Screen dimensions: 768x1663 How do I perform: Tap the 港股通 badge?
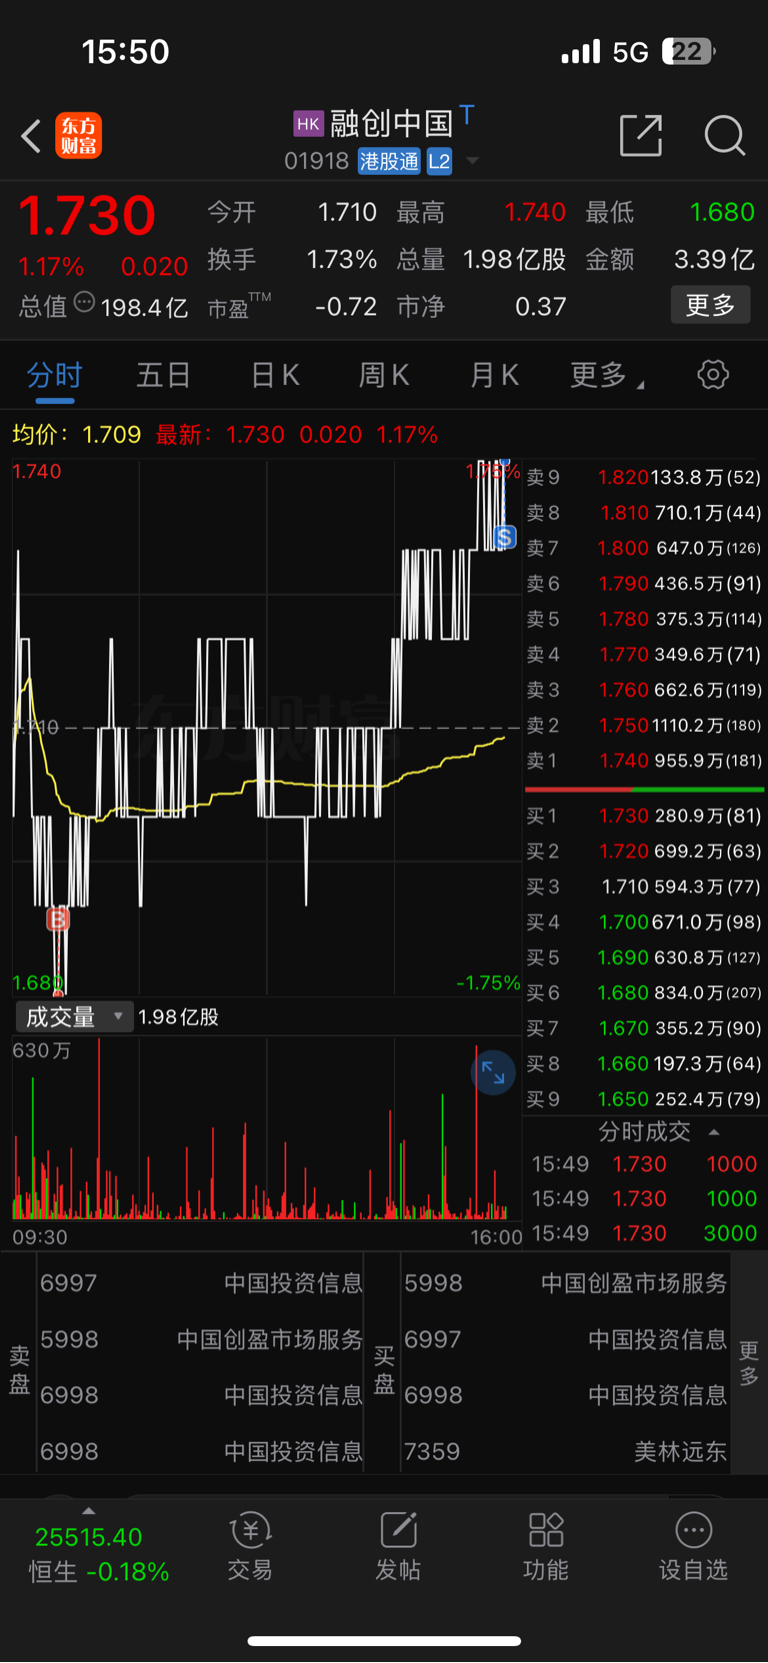tap(389, 161)
